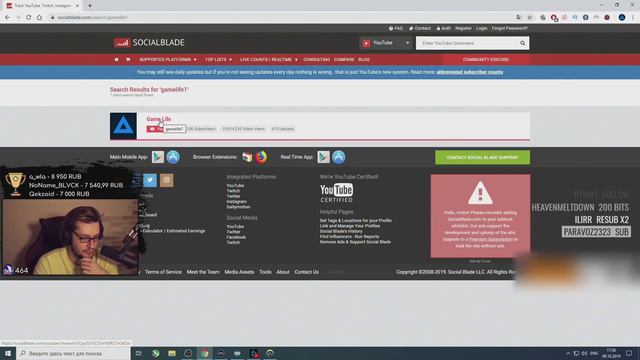Viewport: 640px width, 360px height.
Task: Click the Register link
Action: (463, 28)
